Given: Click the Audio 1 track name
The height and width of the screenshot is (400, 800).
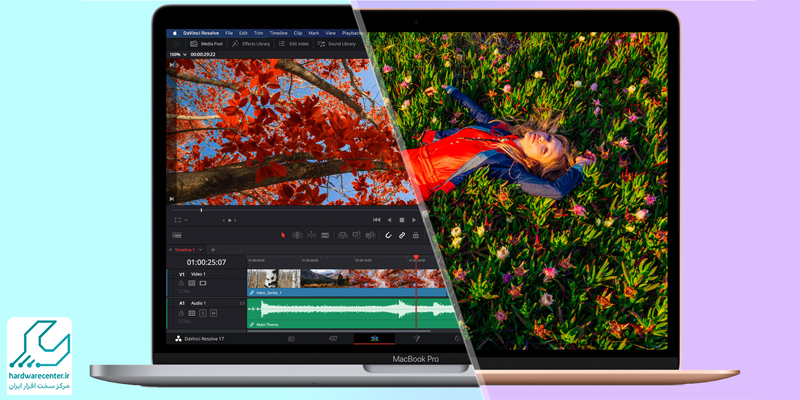Looking at the screenshot, I should click(198, 303).
